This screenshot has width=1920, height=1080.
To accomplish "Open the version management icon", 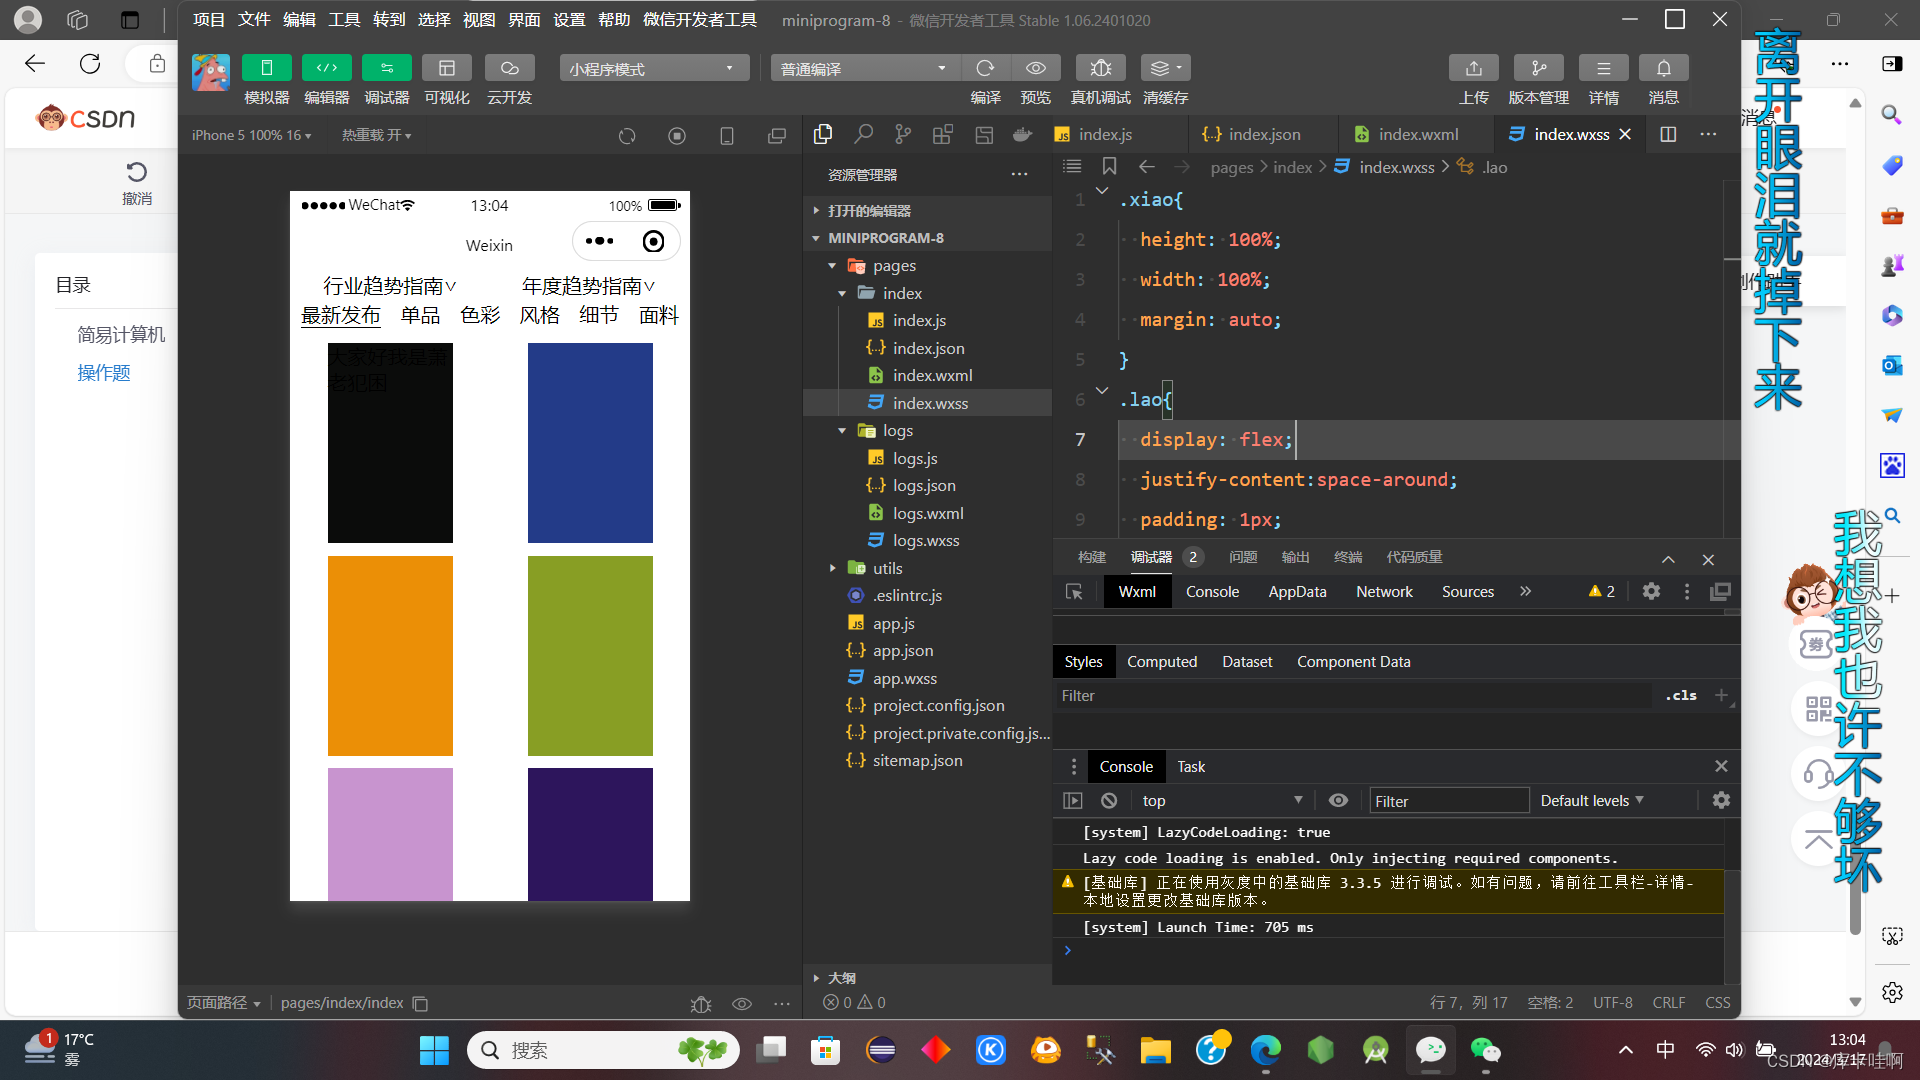I will coord(1538,68).
